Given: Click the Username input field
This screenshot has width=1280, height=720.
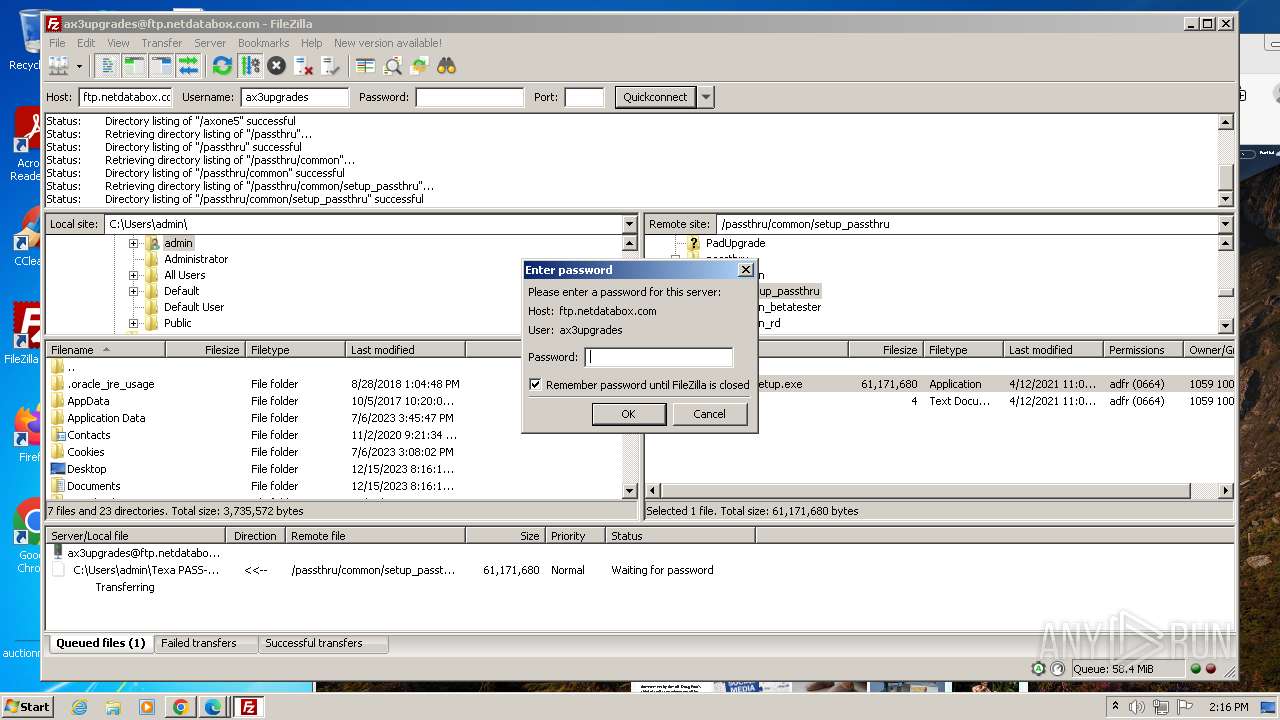Looking at the screenshot, I should [x=295, y=97].
